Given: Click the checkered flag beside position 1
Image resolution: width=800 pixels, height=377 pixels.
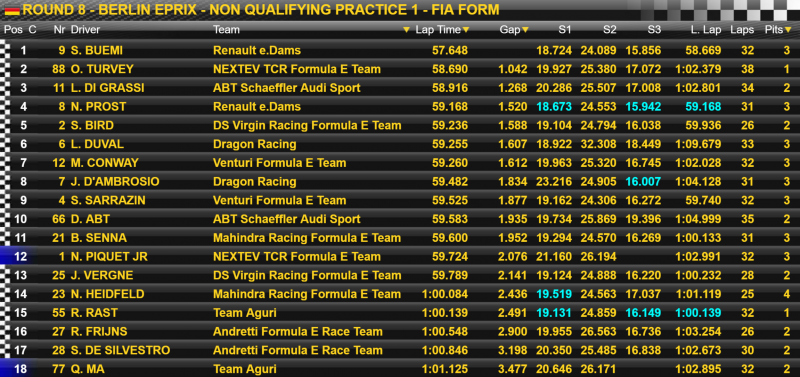Looking at the screenshot, I should click(7, 51).
